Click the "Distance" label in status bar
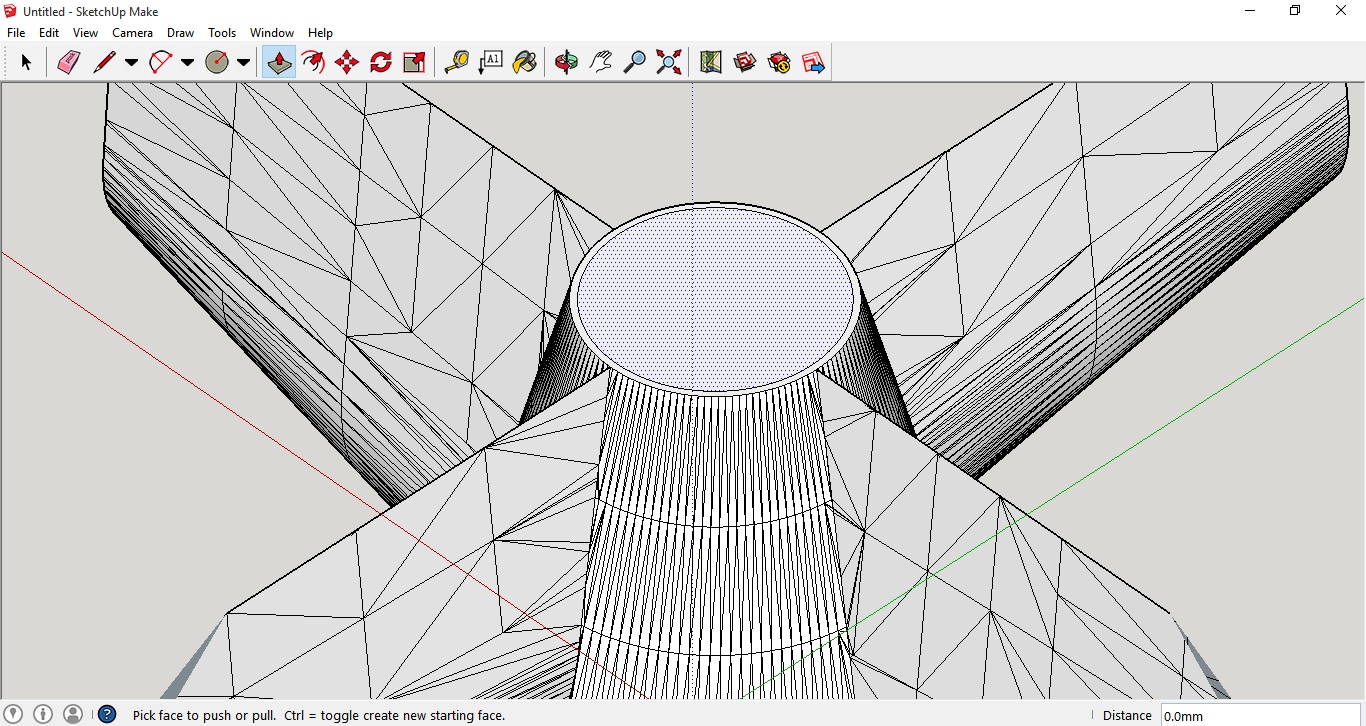This screenshot has height=726, width=1366. pos(1127,715)
